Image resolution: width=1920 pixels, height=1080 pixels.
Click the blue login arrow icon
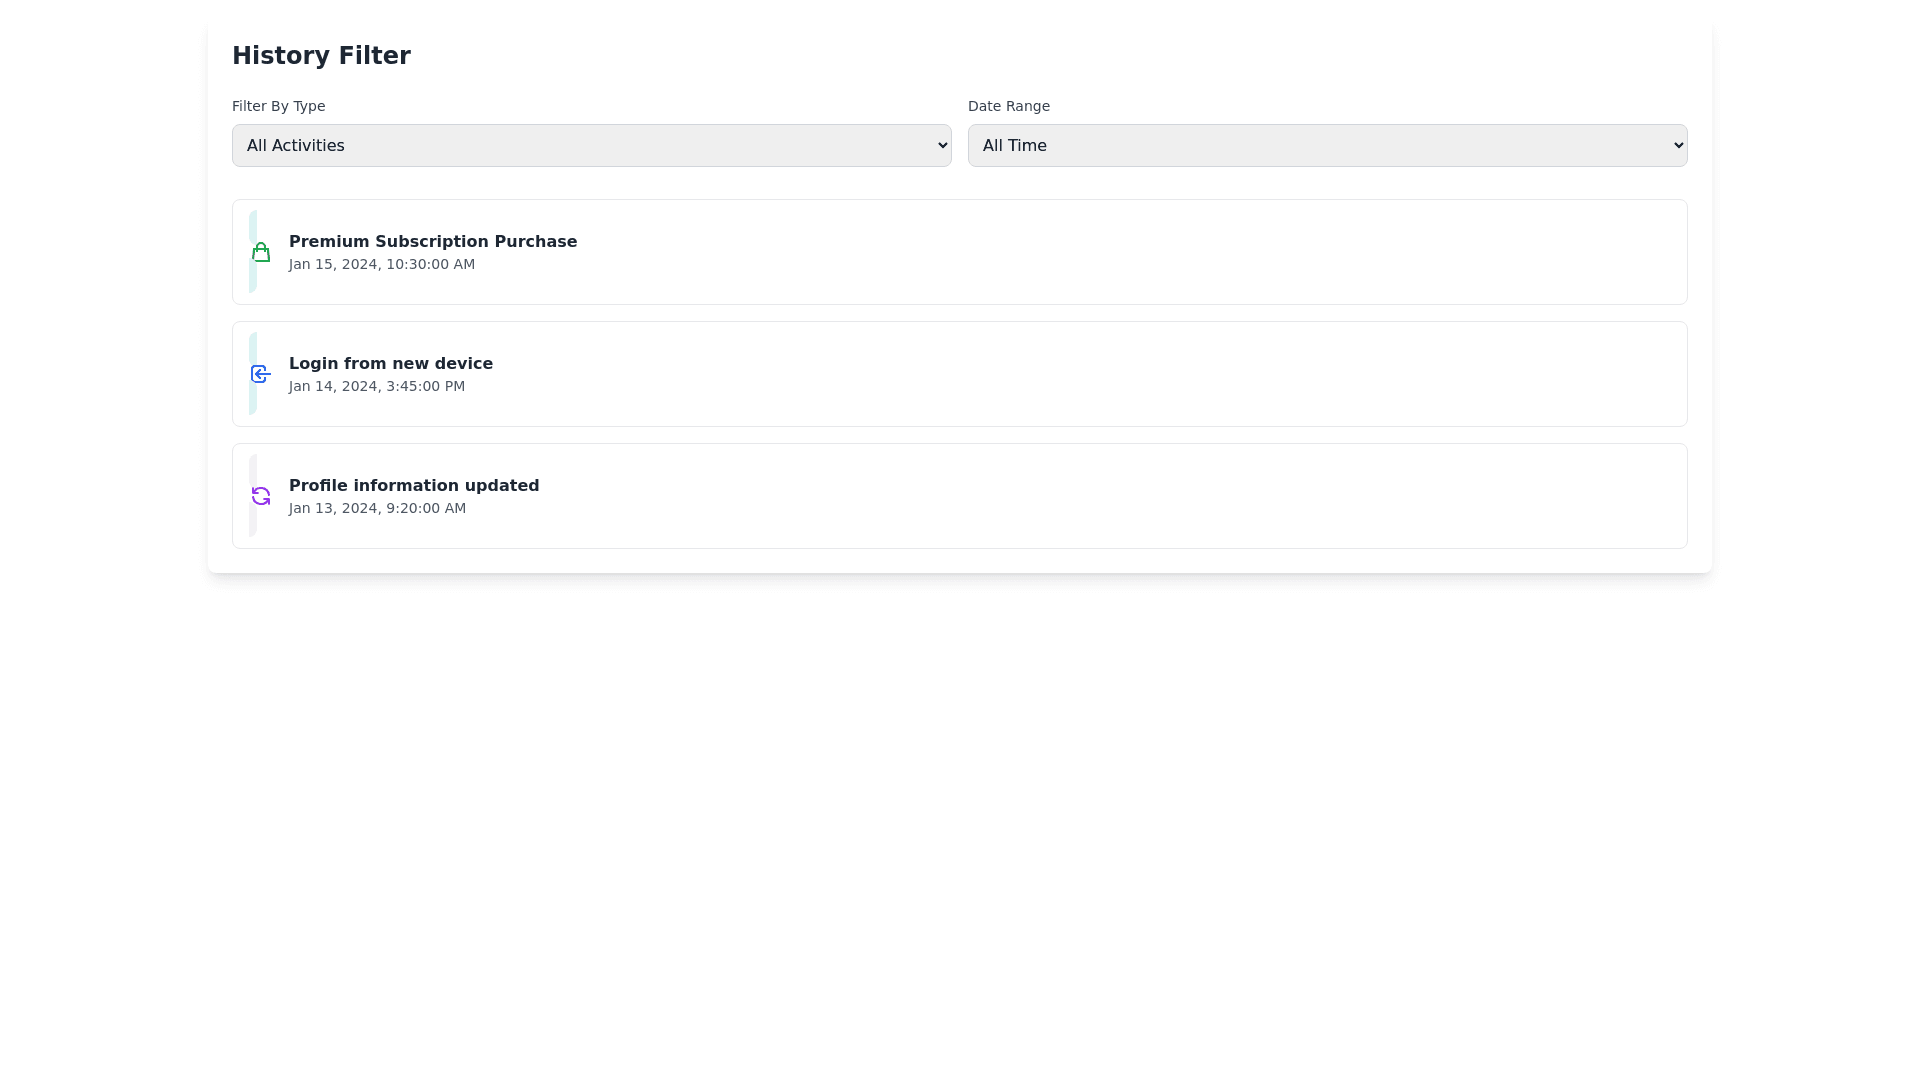(261, 374)
